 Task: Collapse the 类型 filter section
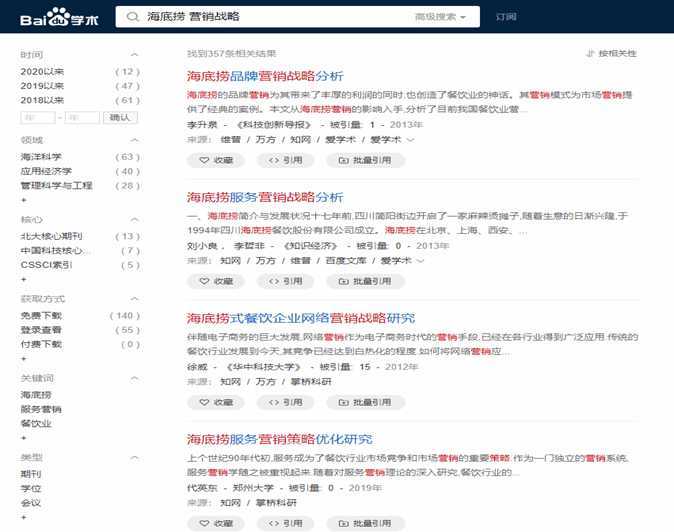[135, 458]
